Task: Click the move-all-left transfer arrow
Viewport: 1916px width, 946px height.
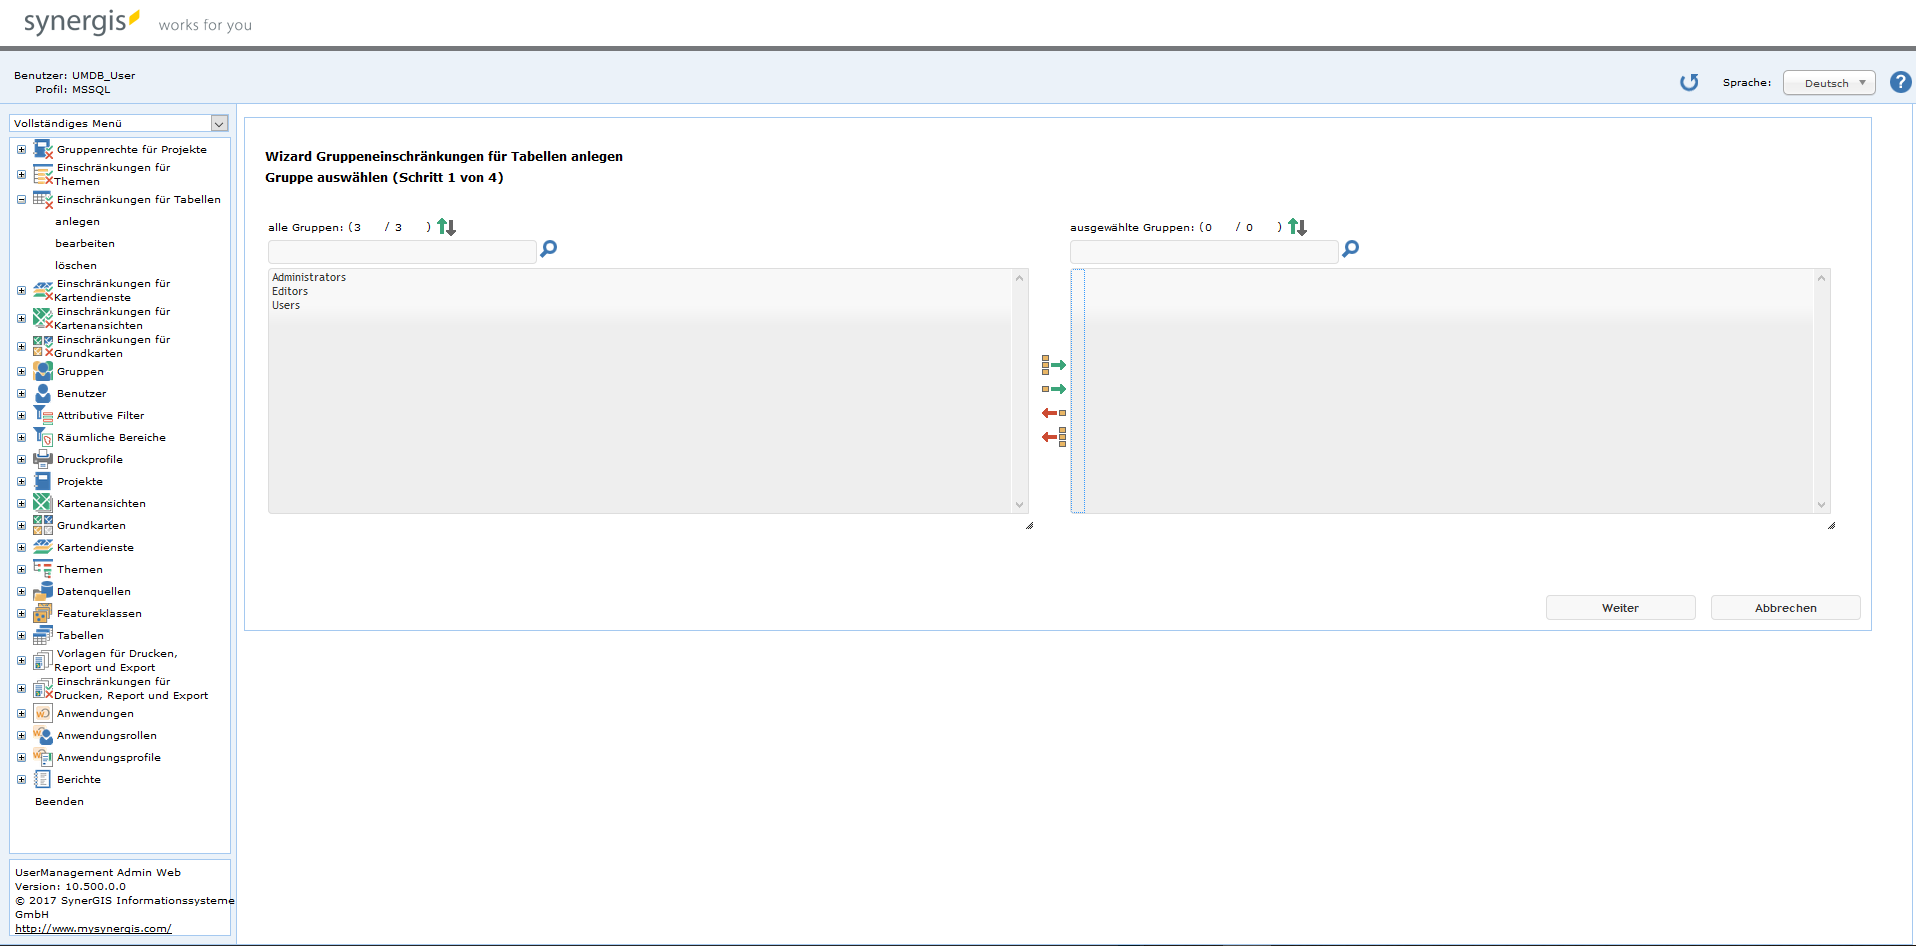Action: coord(1054,437)
